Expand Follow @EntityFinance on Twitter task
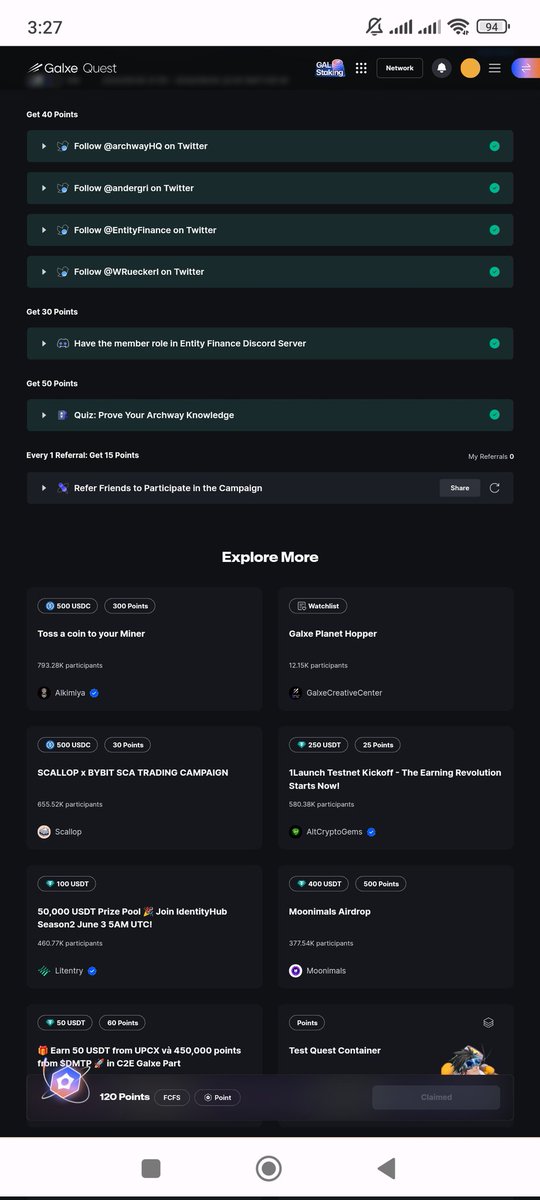Image resolution: width=540 pixels, height=1200 pixels. pos(270,230)
